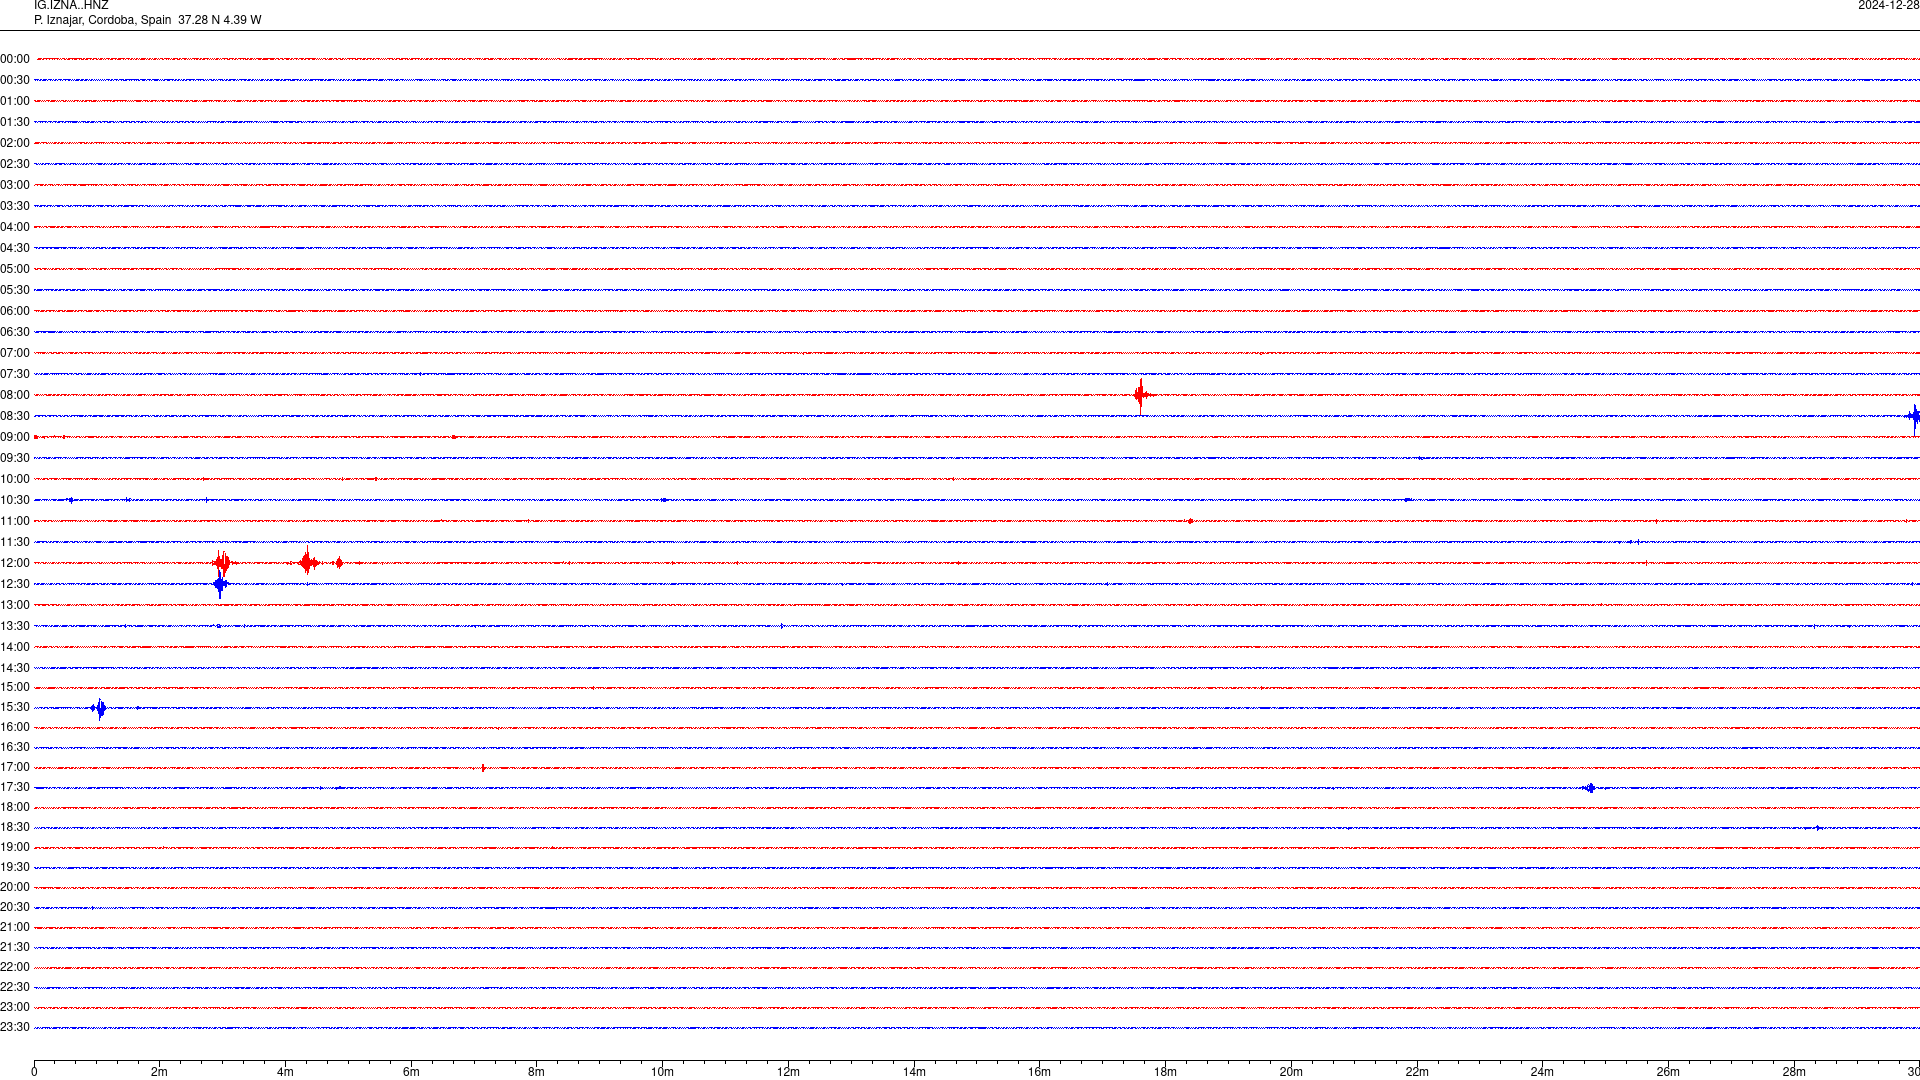Click the 10m tick on the time axis
Screen dimensions: 1920x1080
tap(662, 1072)
